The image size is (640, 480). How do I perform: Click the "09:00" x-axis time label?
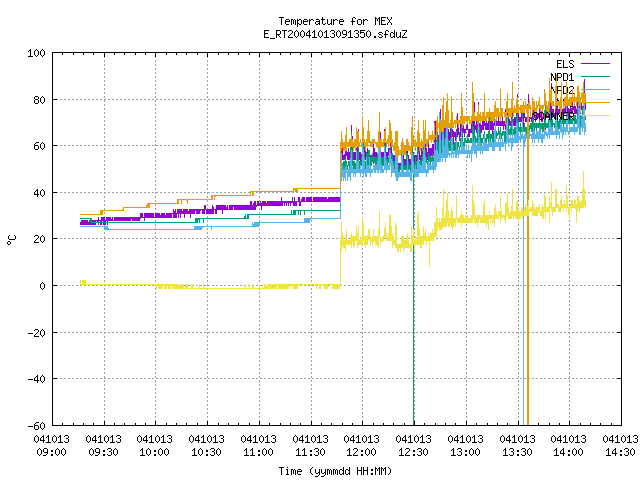click(x=51, y=452)
